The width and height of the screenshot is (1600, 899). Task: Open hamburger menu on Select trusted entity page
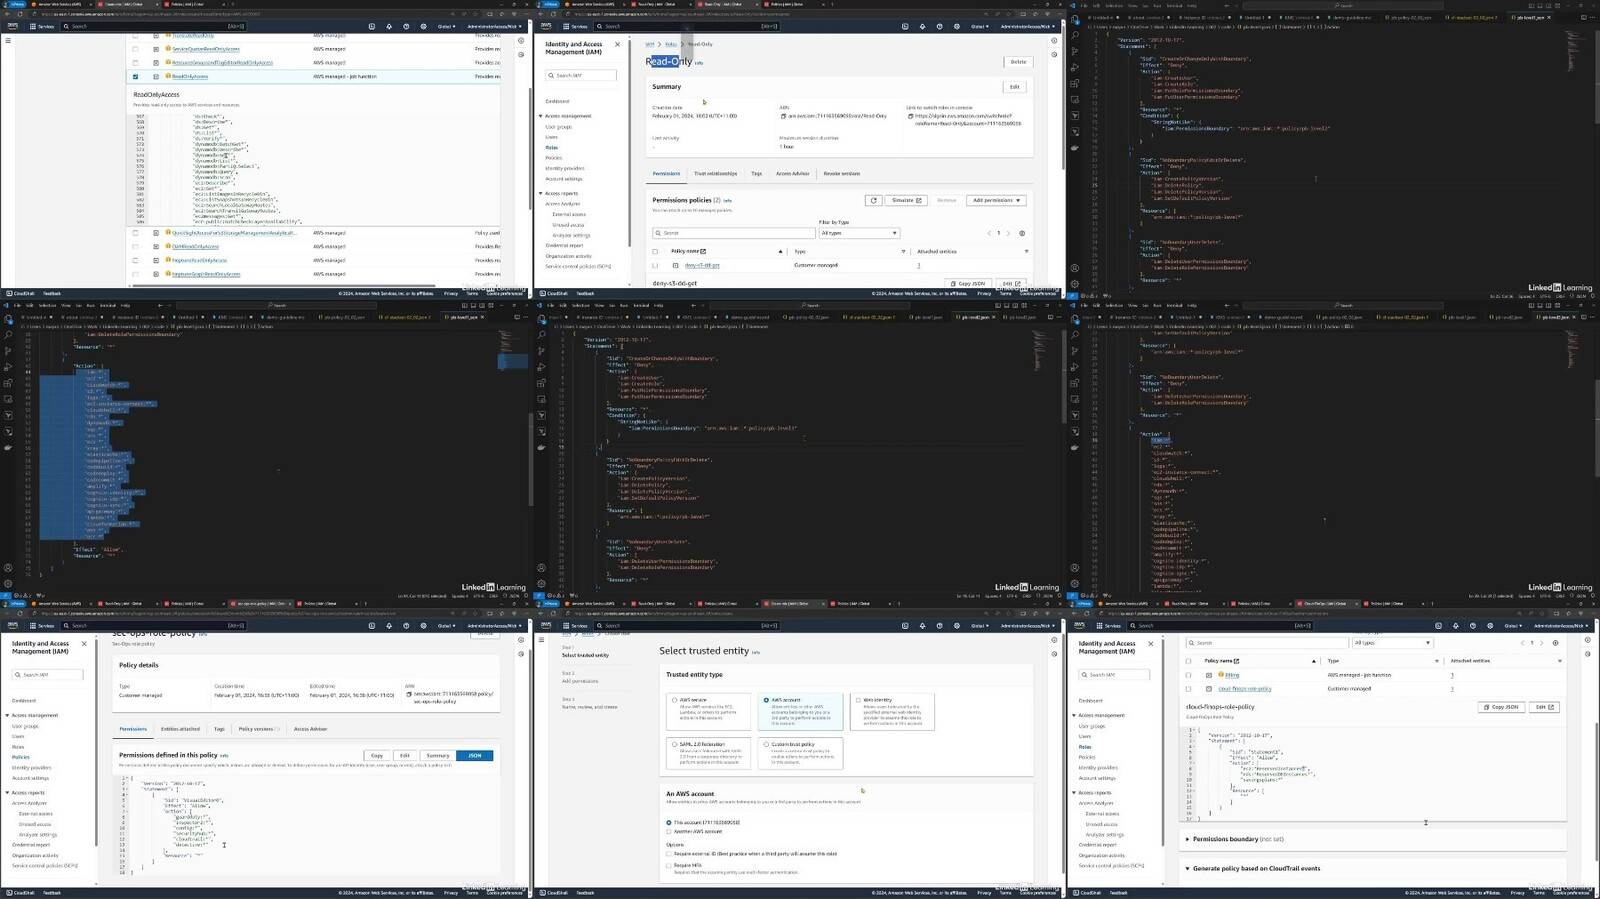[x=542, y=640]
